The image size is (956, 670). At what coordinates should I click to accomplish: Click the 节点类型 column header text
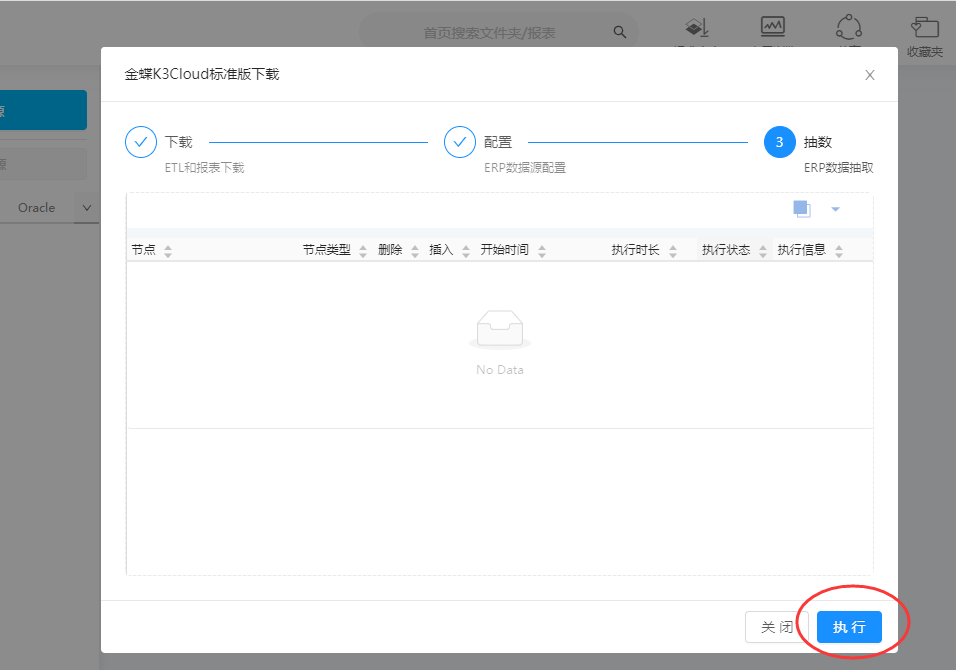click(327, 250)
